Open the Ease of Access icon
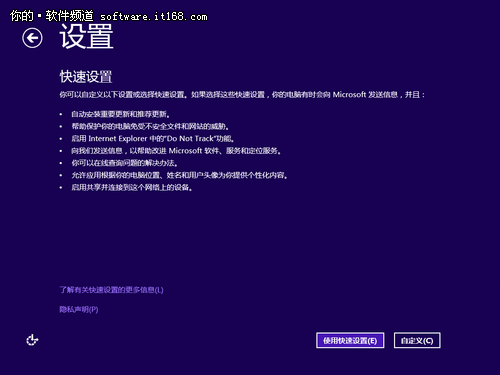The width and height of the screenshot is (500, 375). coord(32,340)
